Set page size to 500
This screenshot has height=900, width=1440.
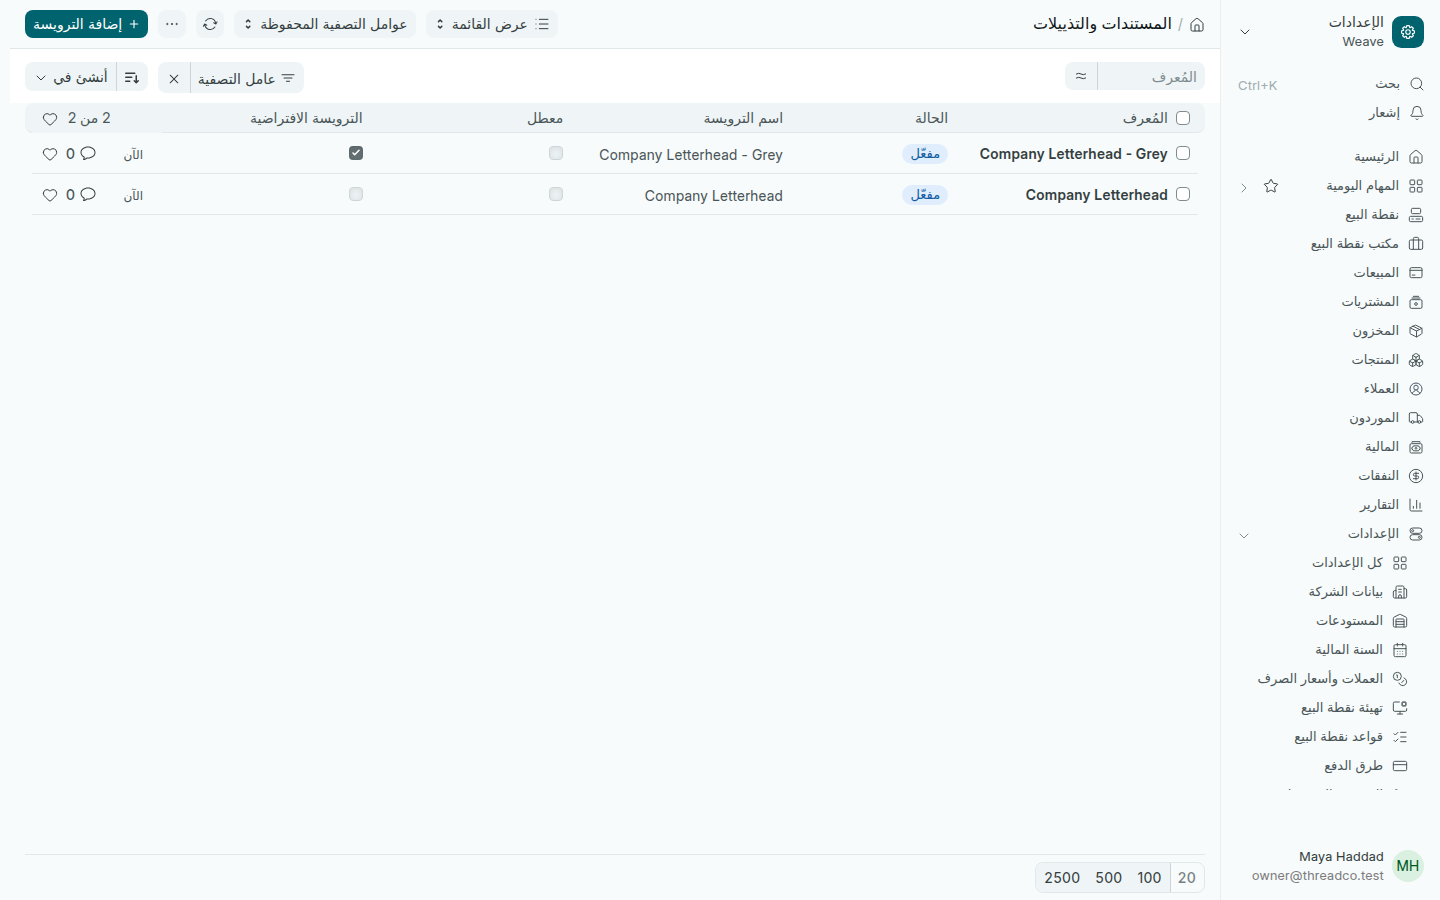coord(1108,878)
